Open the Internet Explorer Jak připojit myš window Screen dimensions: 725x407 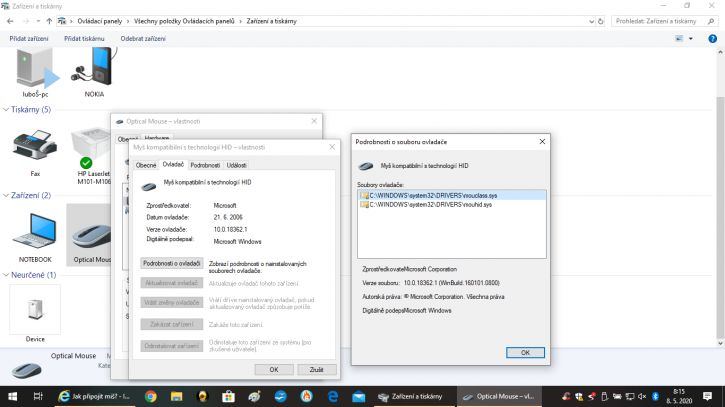(x=94, y=396)
